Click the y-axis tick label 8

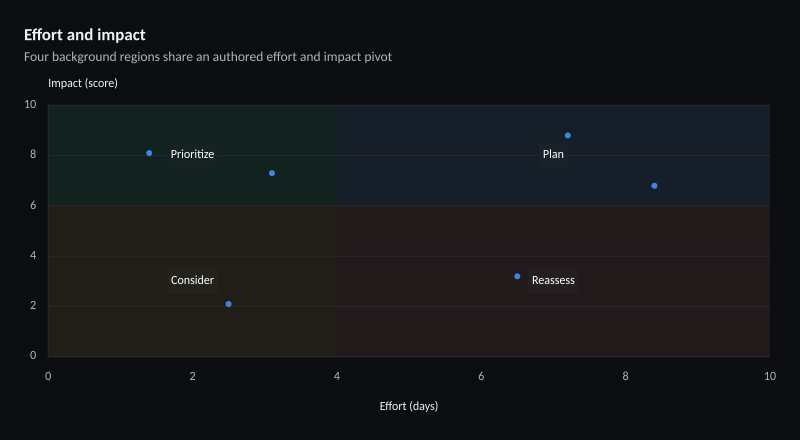tap(33, 154)
